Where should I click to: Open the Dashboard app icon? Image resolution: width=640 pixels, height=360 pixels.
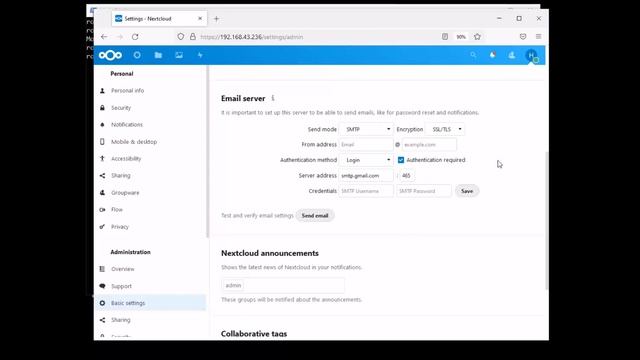[137, 55]
